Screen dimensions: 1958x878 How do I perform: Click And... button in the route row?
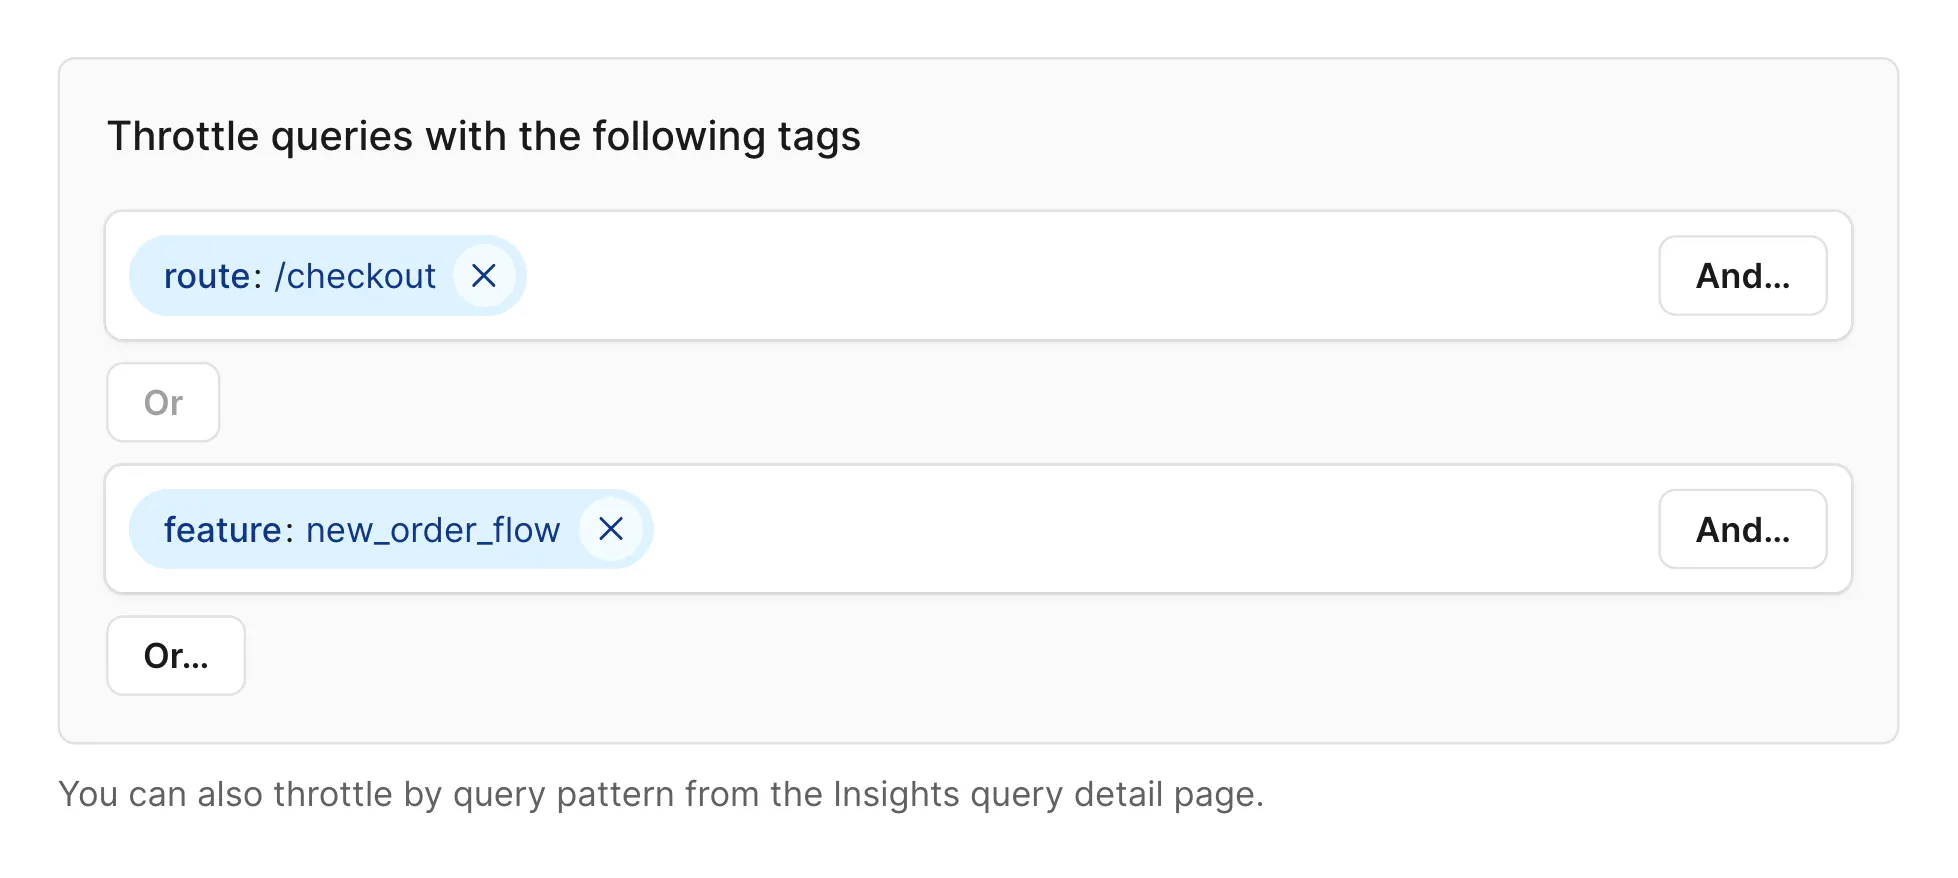click(x=1742, y=276)
